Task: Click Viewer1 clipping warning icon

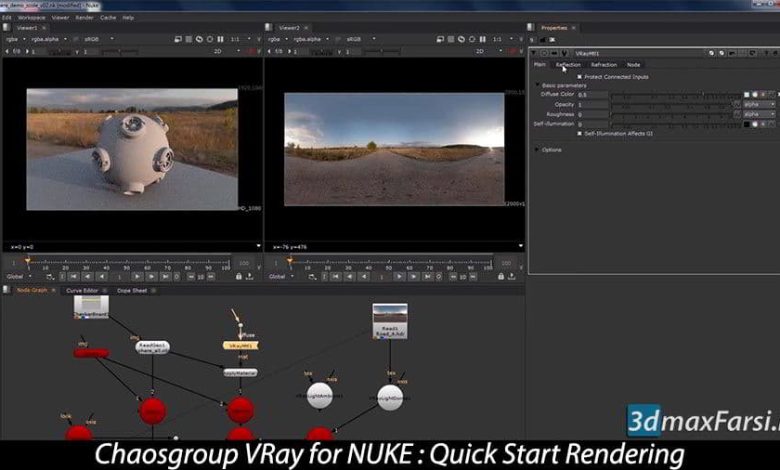Action: click(199, 39)
